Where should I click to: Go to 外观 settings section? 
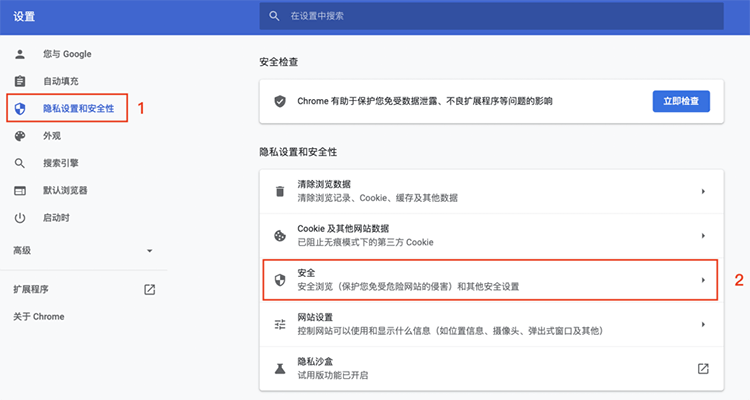point(52,136)
